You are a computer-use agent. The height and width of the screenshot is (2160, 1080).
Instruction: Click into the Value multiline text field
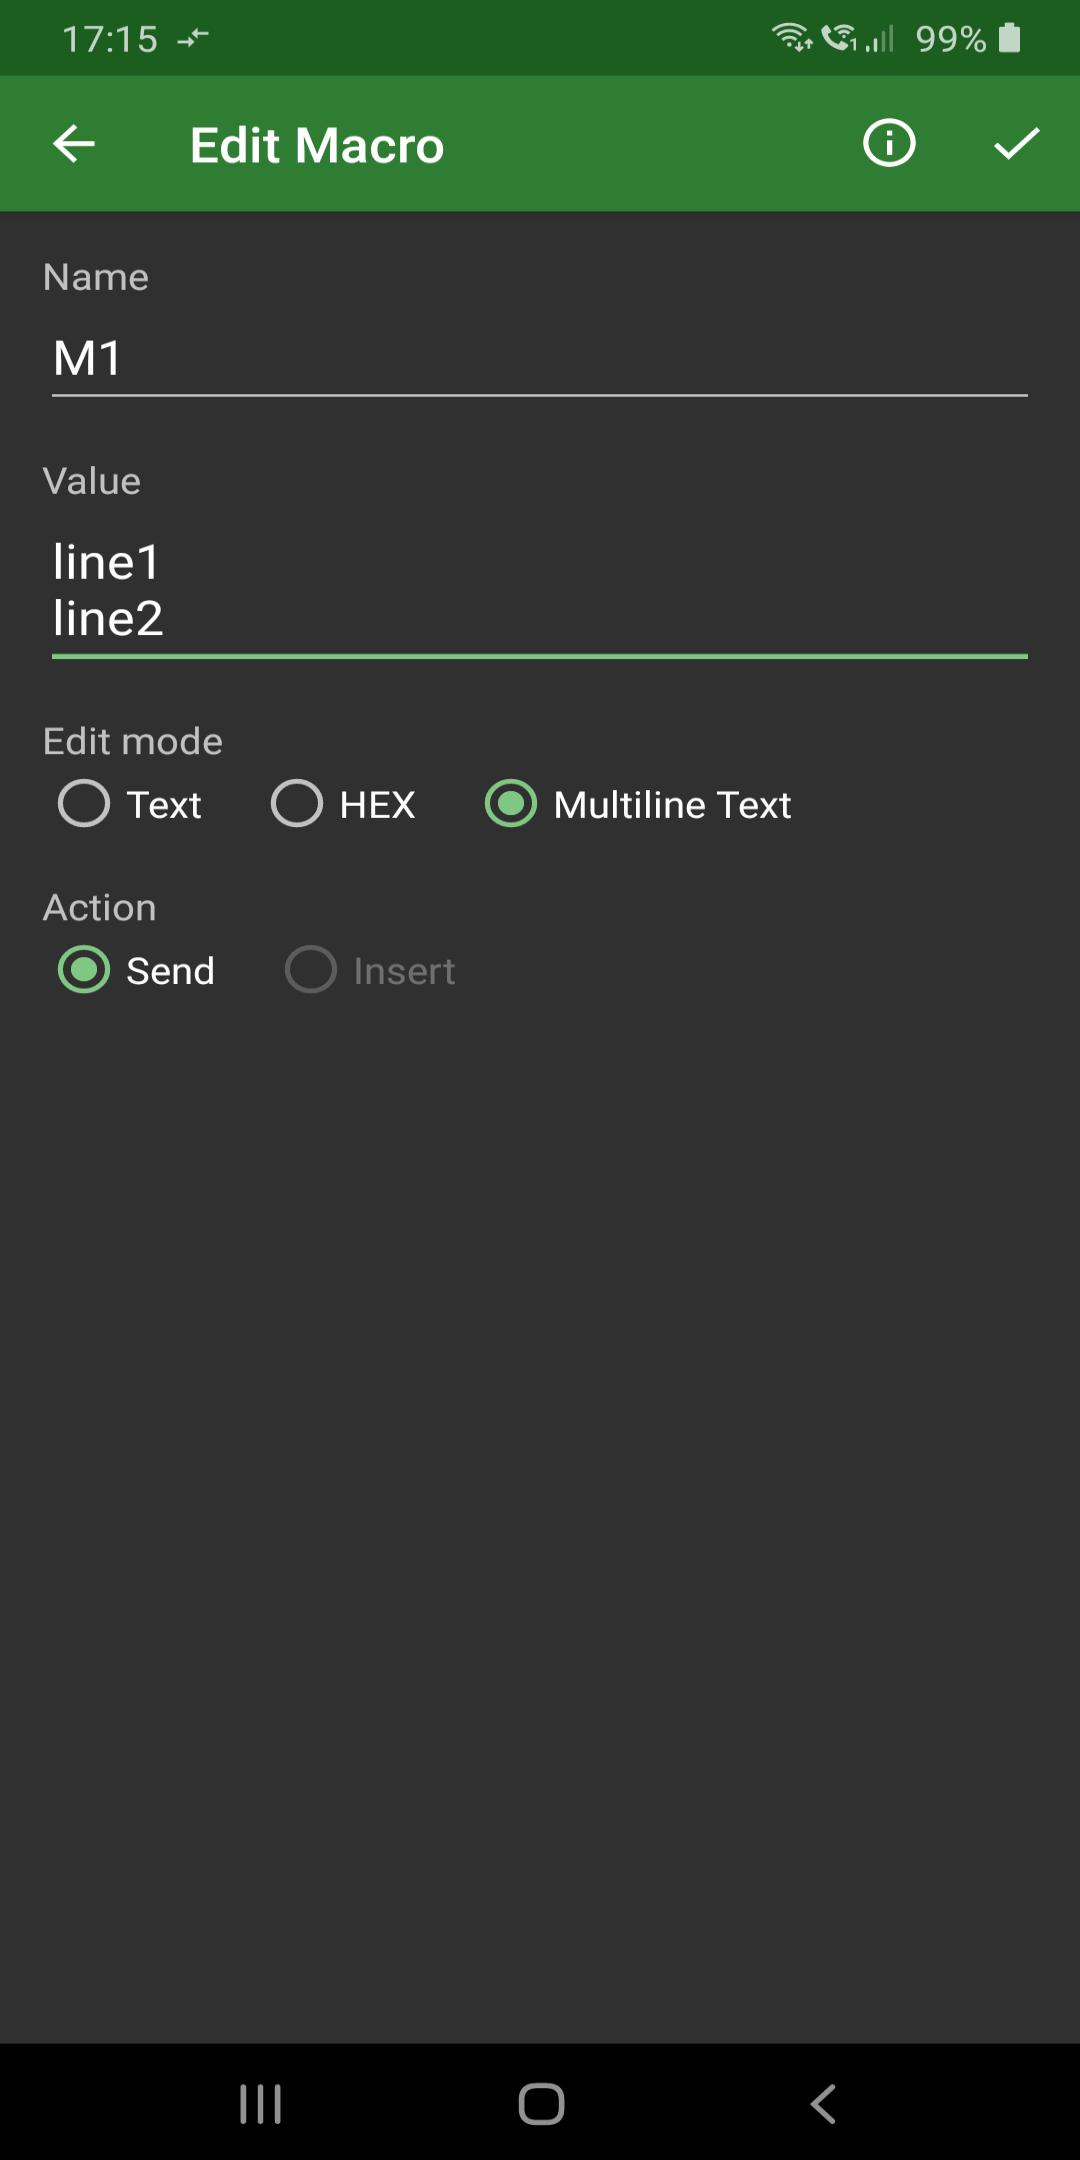tap(540, 590)
